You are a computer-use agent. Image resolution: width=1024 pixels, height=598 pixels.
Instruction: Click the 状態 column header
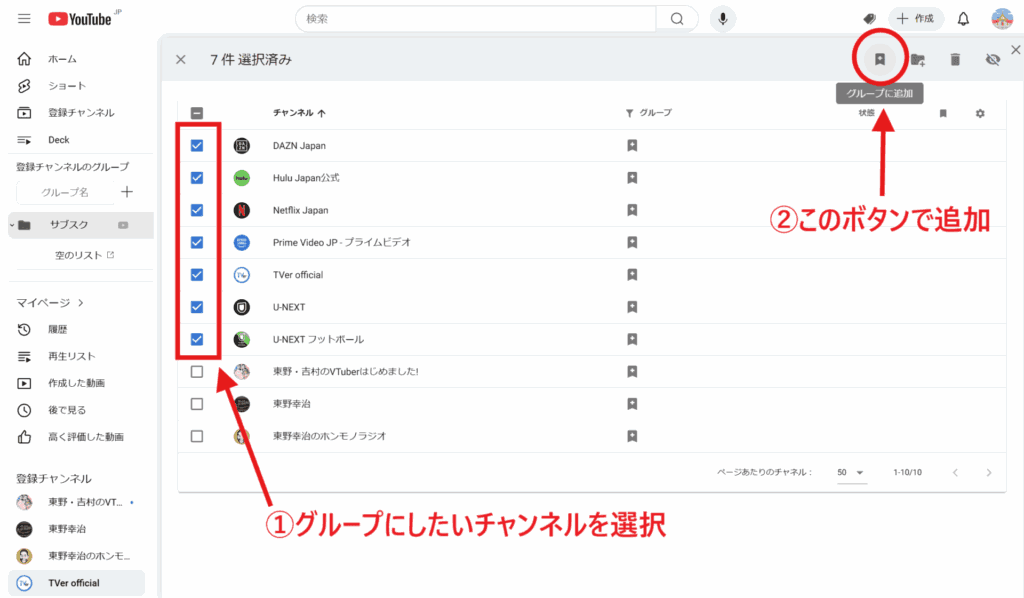866,113
